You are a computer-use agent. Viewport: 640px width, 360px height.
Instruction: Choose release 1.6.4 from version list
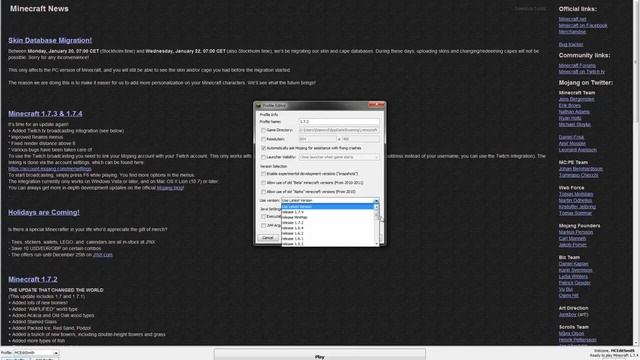click(x=328, y=228)
